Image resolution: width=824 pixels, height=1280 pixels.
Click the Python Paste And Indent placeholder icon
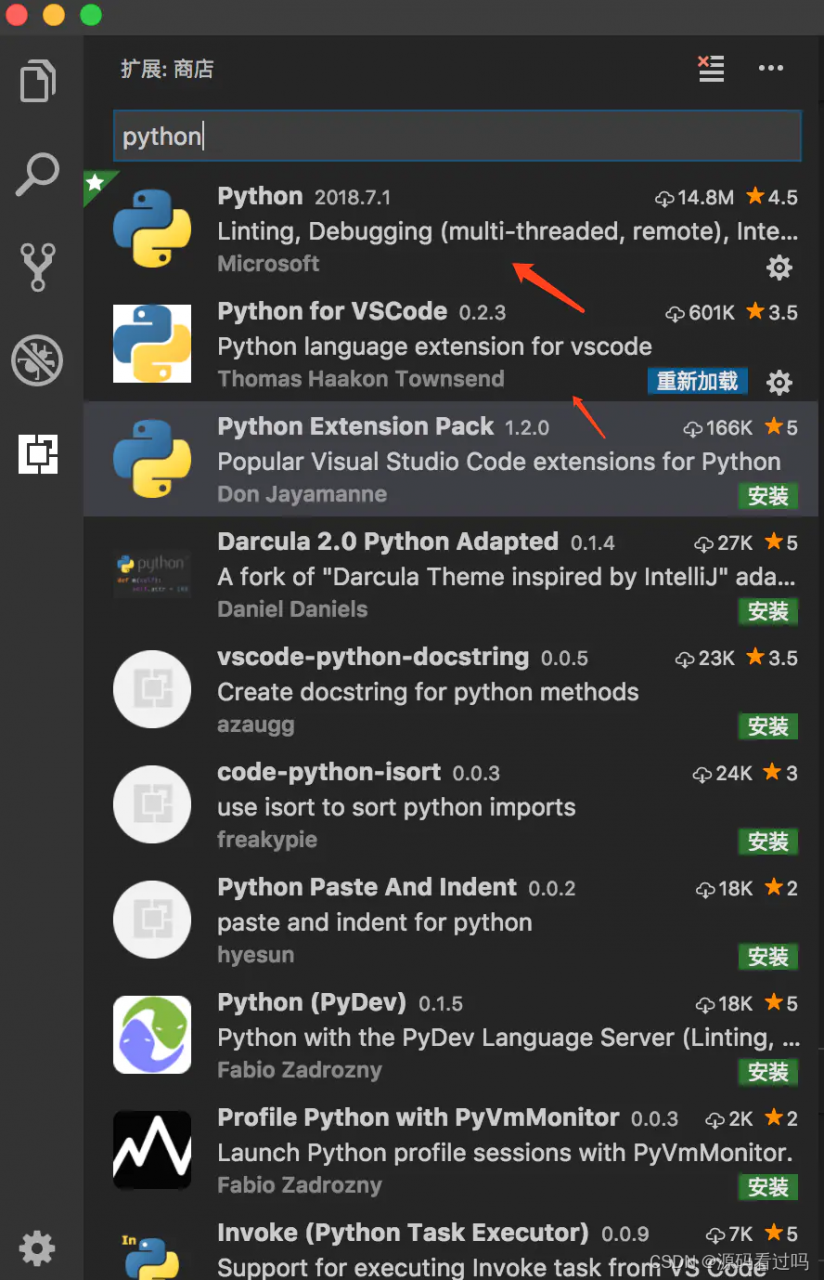pyautogui.click(x=152, y=919)
